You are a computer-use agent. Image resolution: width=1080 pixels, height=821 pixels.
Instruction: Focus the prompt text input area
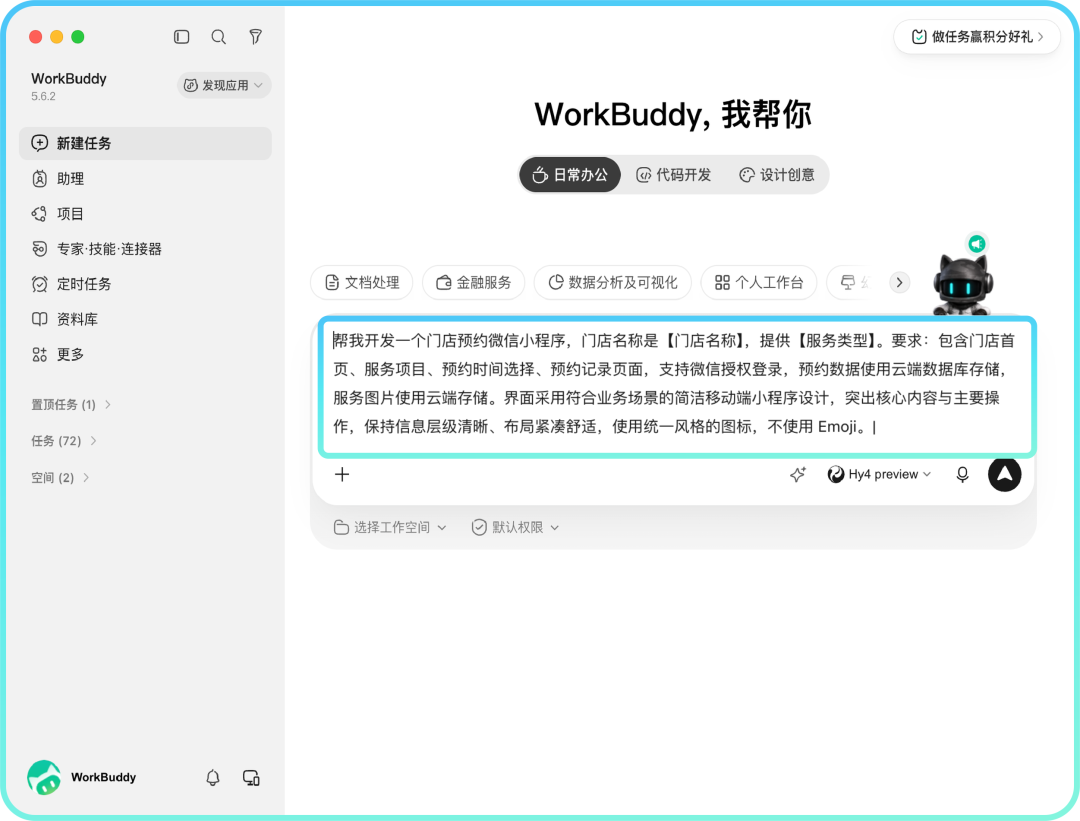[x=677, y=386]
